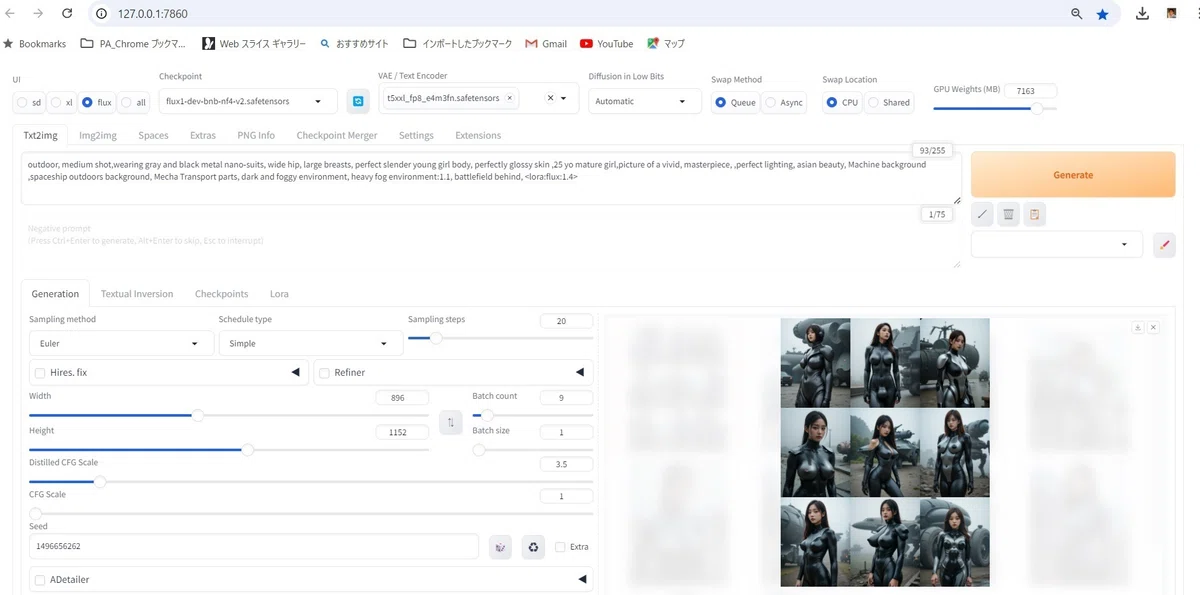
Task: Open the Extras tab
Action: 203,135
